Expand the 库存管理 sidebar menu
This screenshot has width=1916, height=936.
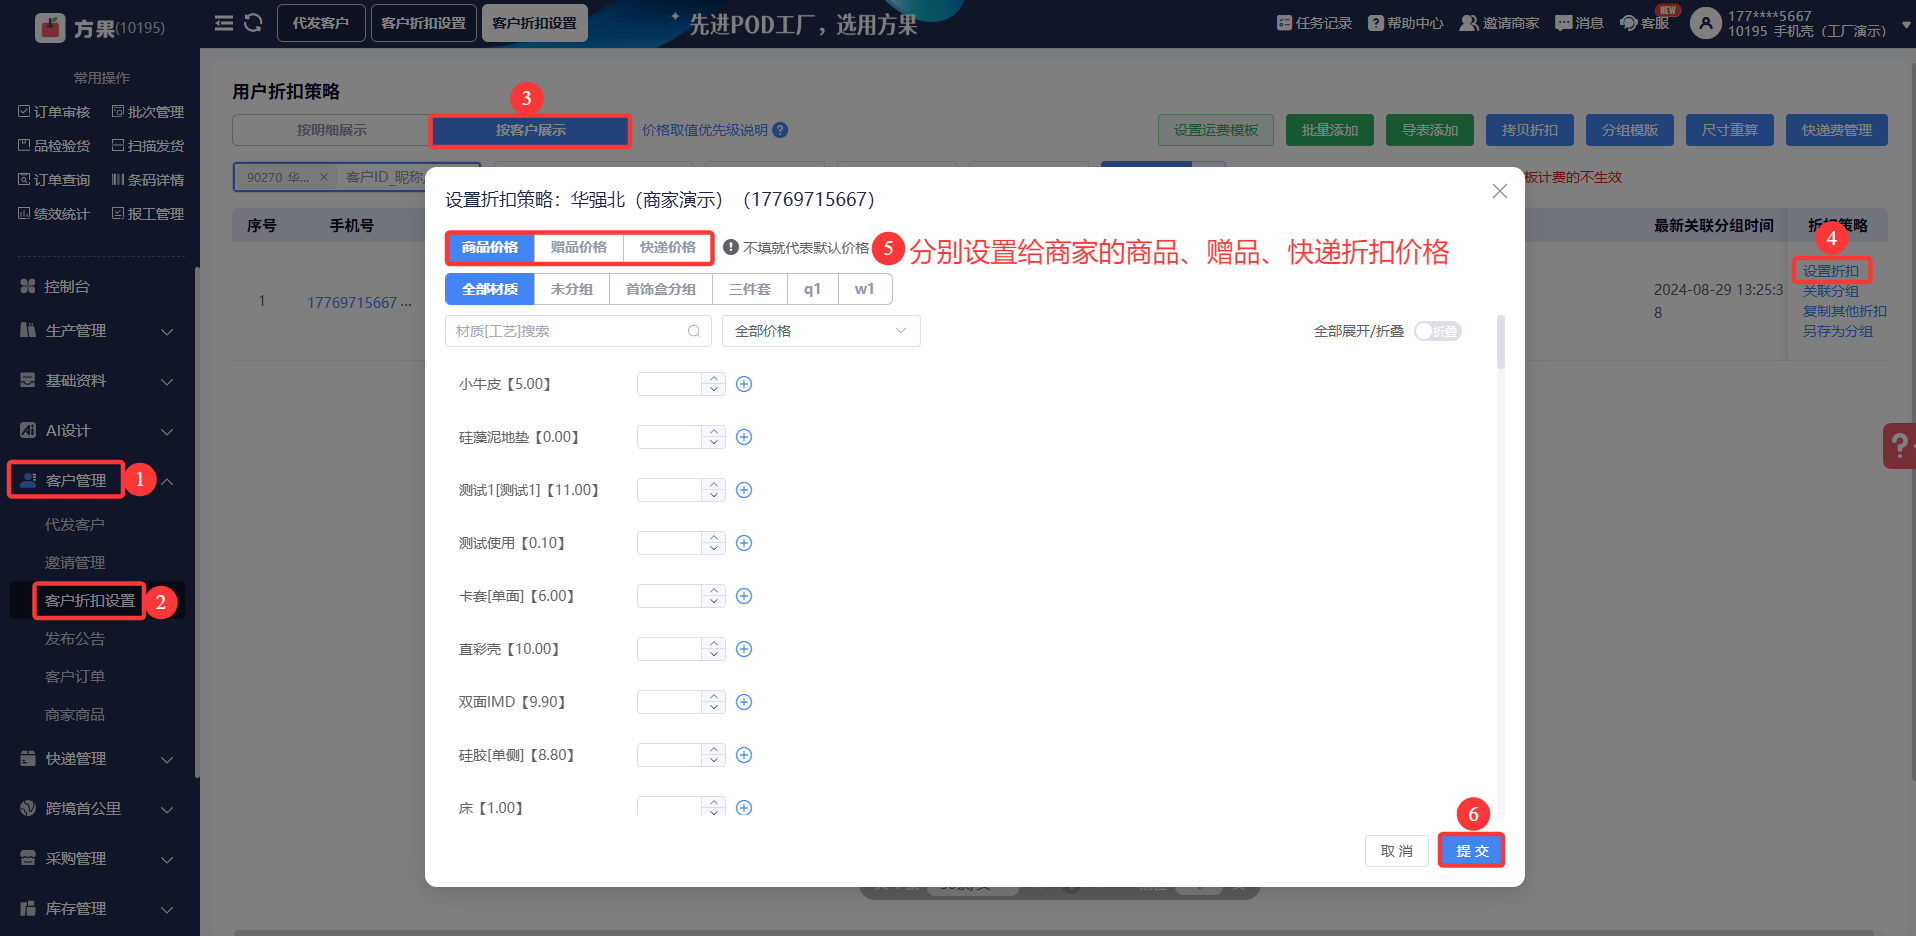tap(97, 909)
